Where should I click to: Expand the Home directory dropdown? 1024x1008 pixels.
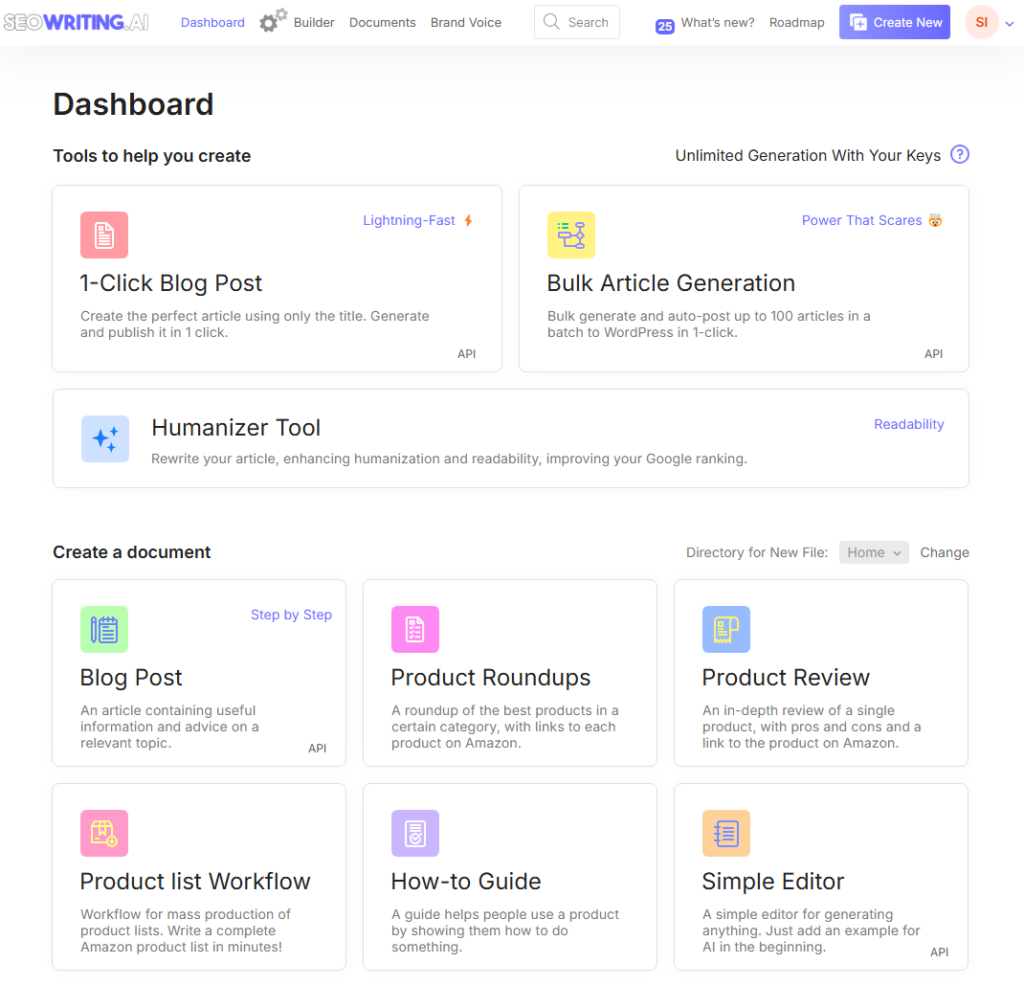[x=873, y=551]
